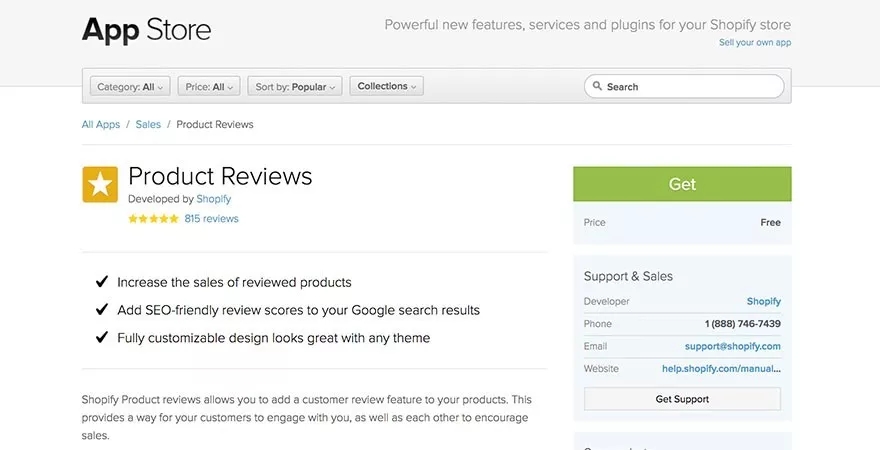
Task: Click the phone number 1 (888) 746-7439
Action: [x=742, y=324]
